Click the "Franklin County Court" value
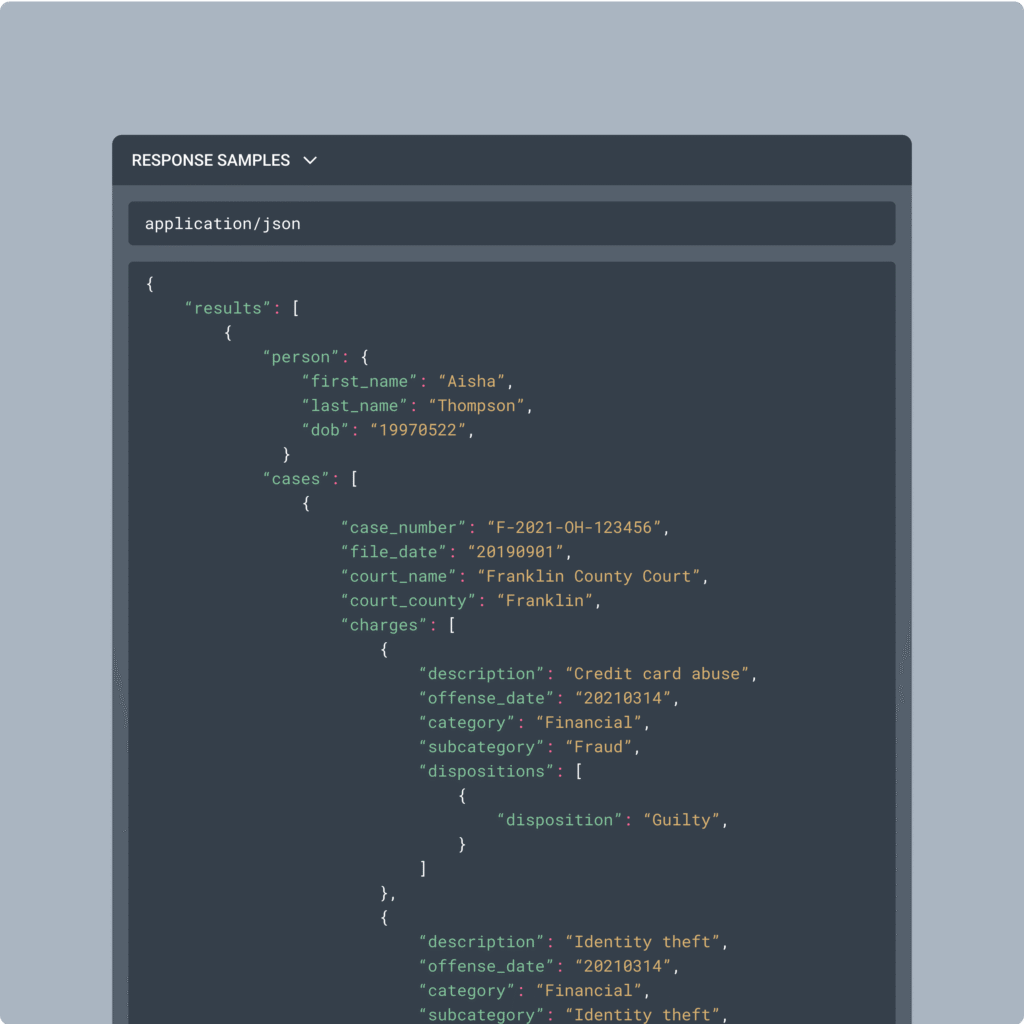Screen dimensions: 1024x1024 coord(589,577)
